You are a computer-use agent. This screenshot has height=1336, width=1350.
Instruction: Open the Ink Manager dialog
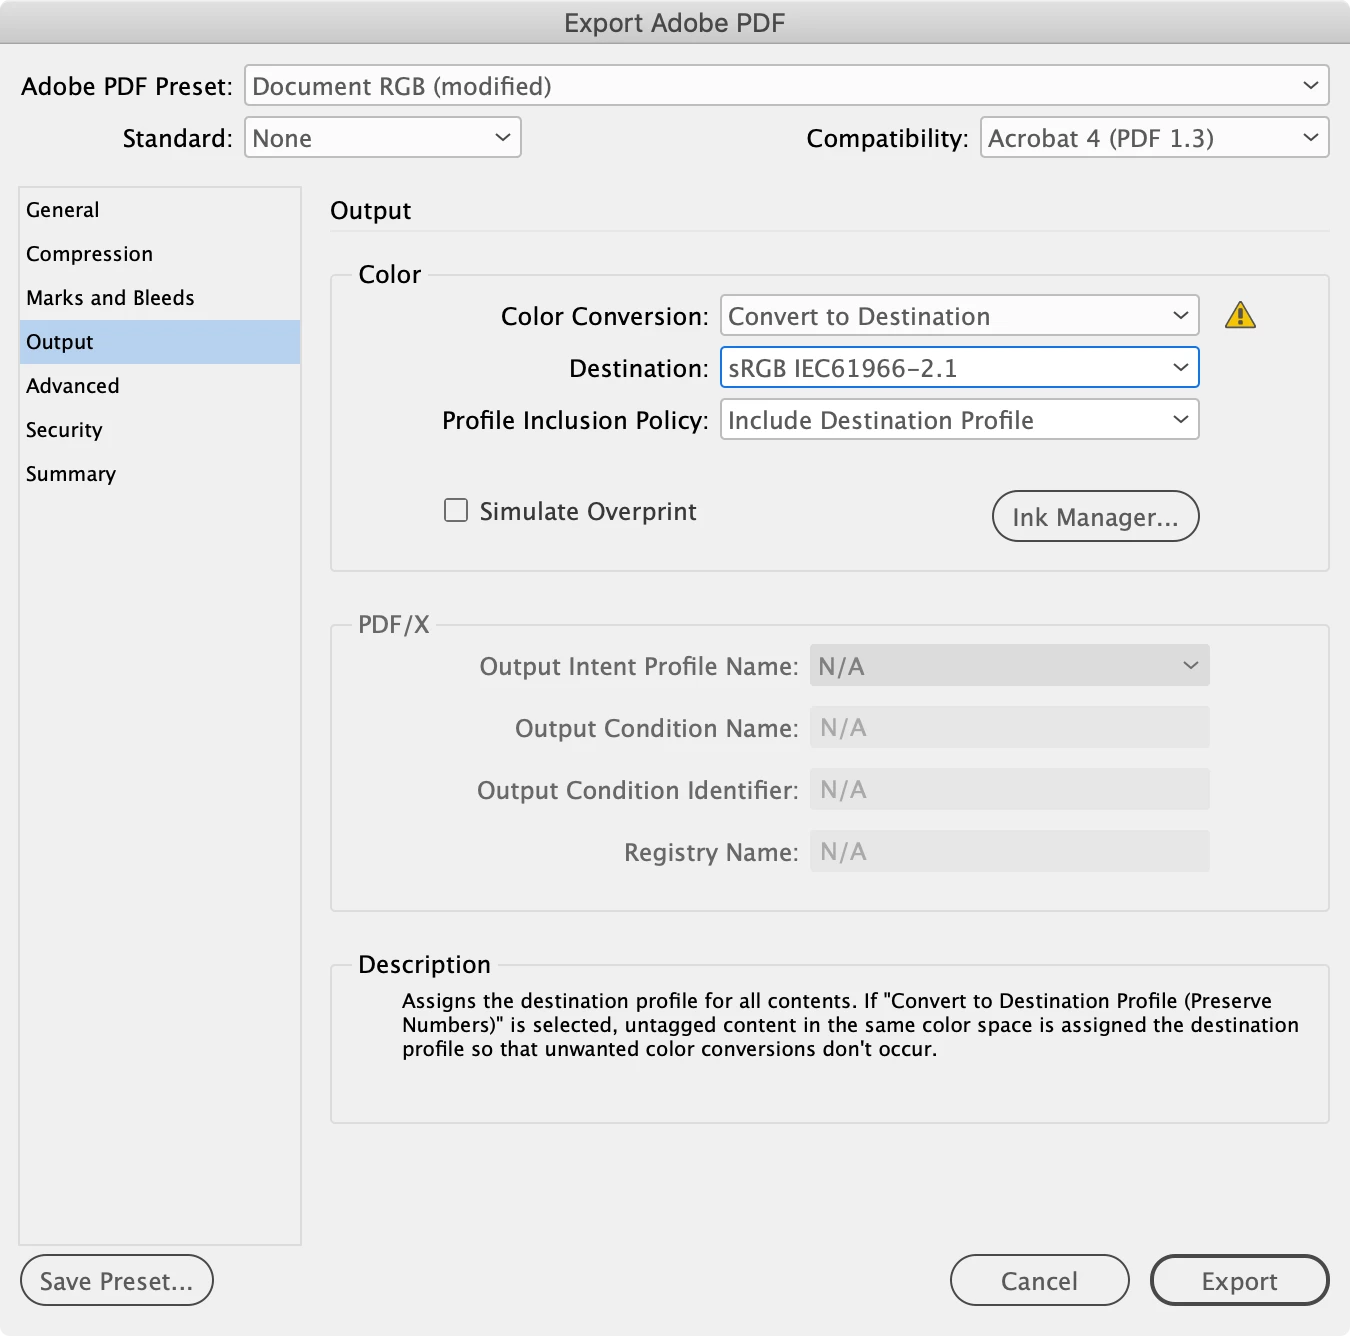pyautogui.click(x=1095, y=516)
